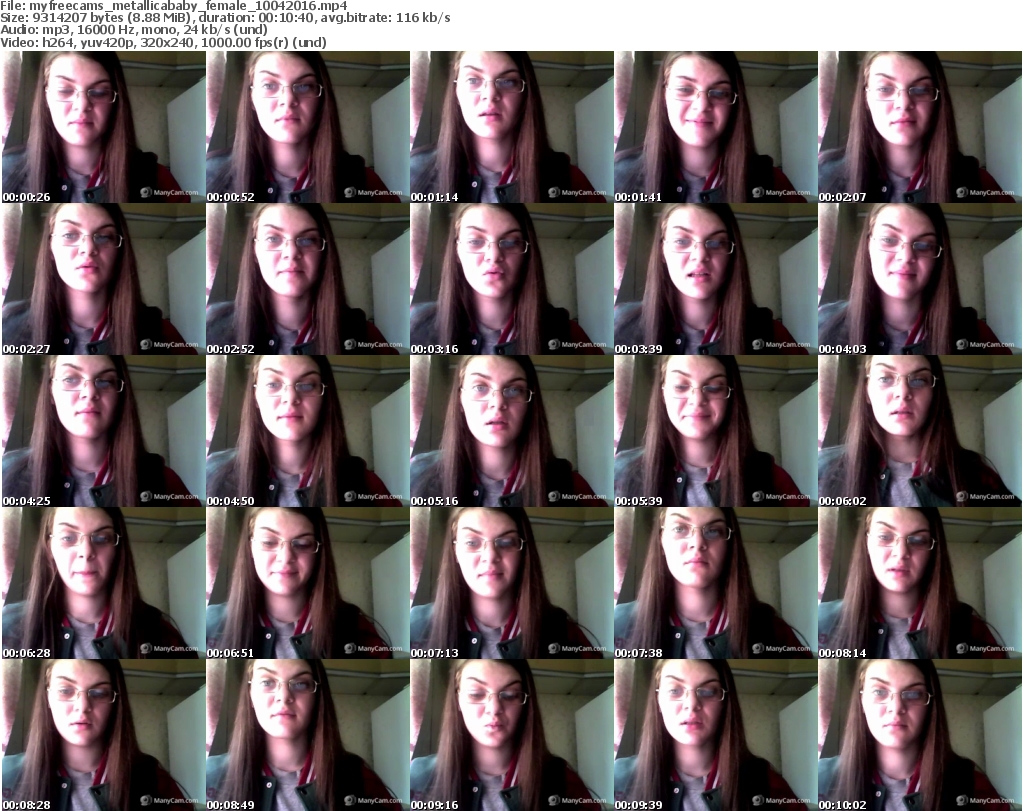The image size is (1024, 811).
Task: Pick the thumbnail stamped 00:02:07
Action: [920, 127]
